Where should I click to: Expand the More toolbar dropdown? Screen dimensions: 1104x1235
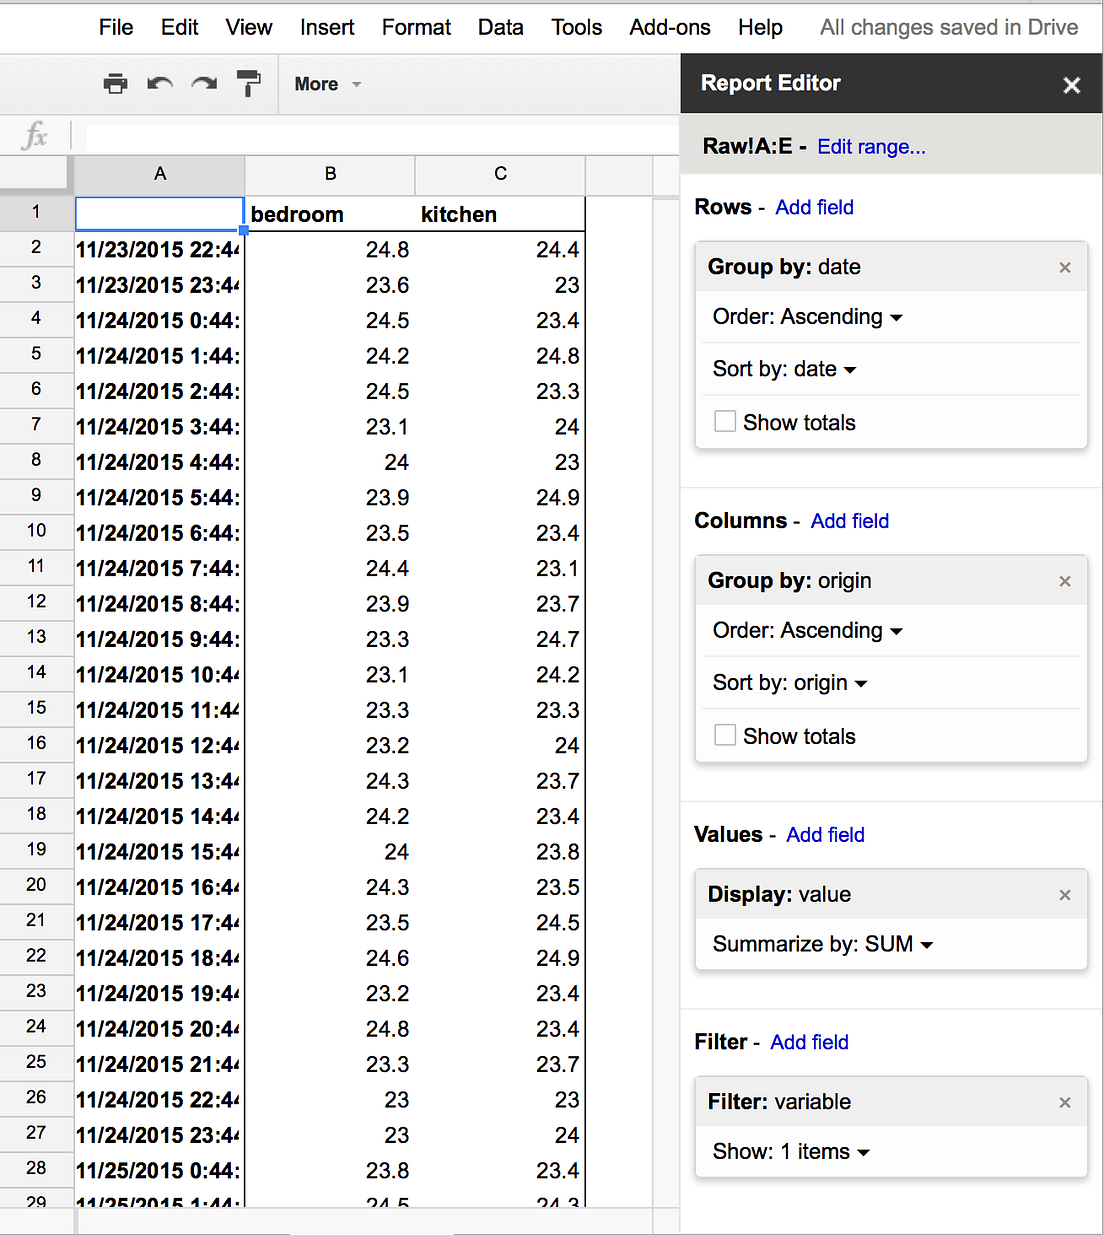pyautogui.click(x=327, y=84)
